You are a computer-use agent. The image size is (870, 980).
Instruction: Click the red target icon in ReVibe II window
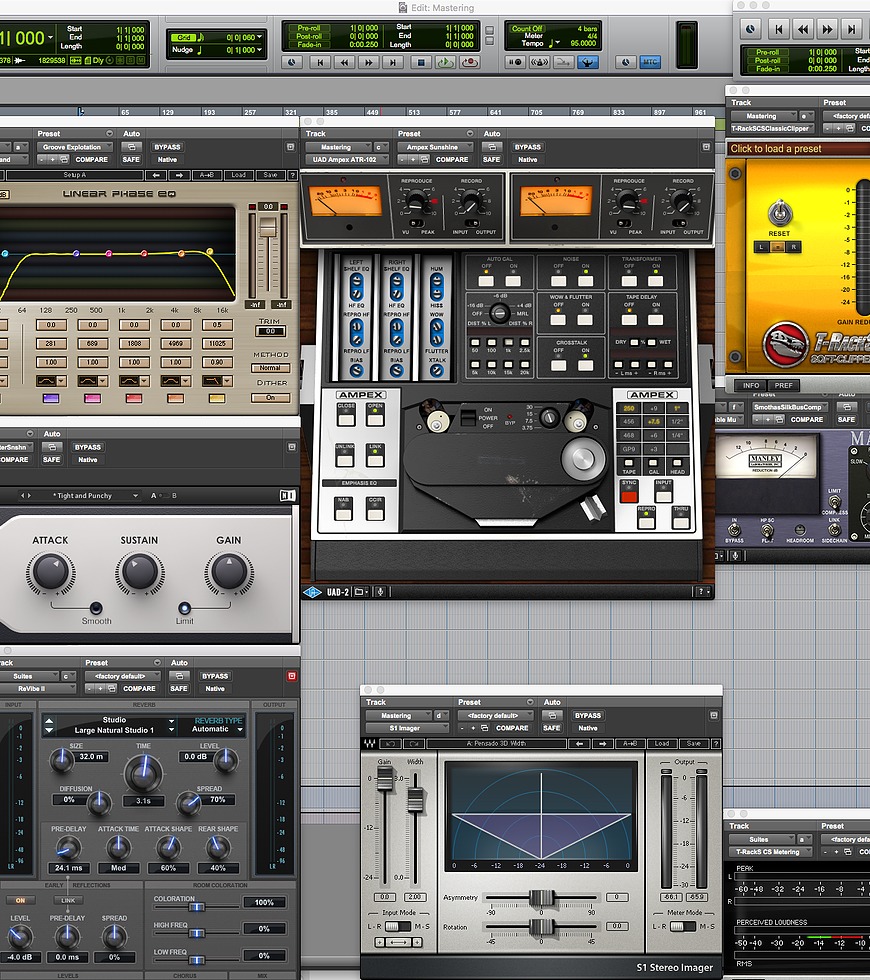click(291, 676)
